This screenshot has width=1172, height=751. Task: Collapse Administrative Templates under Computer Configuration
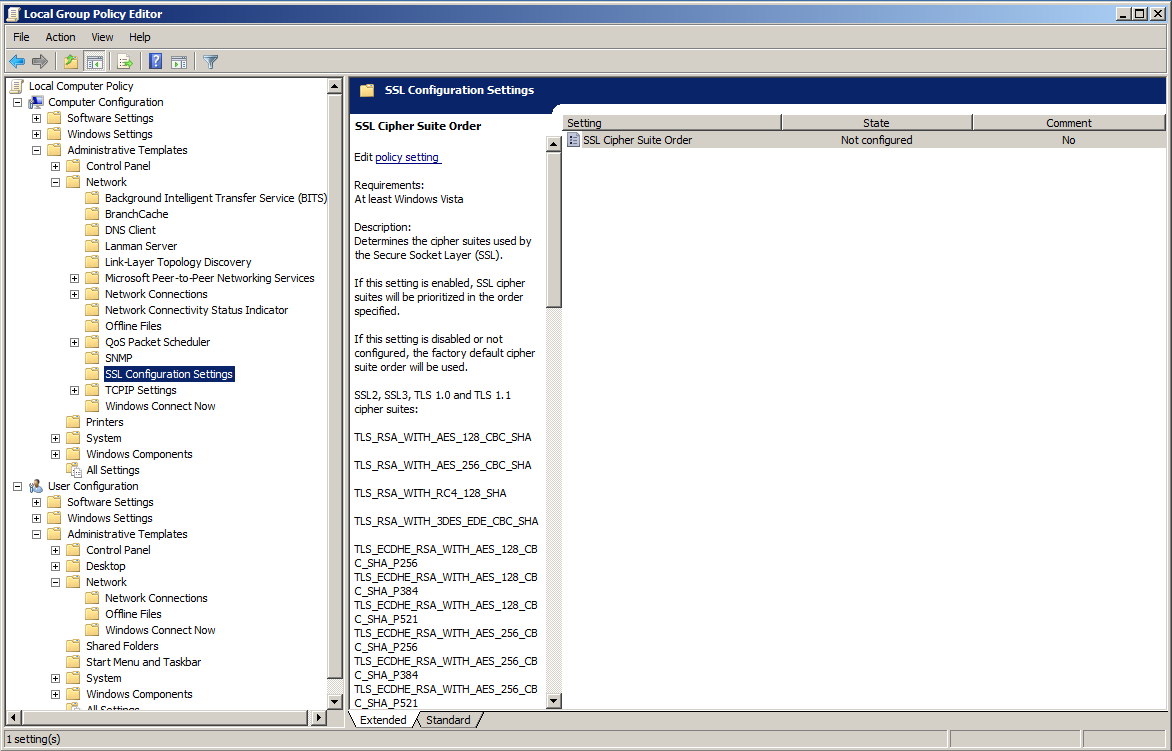pos(36,150)
